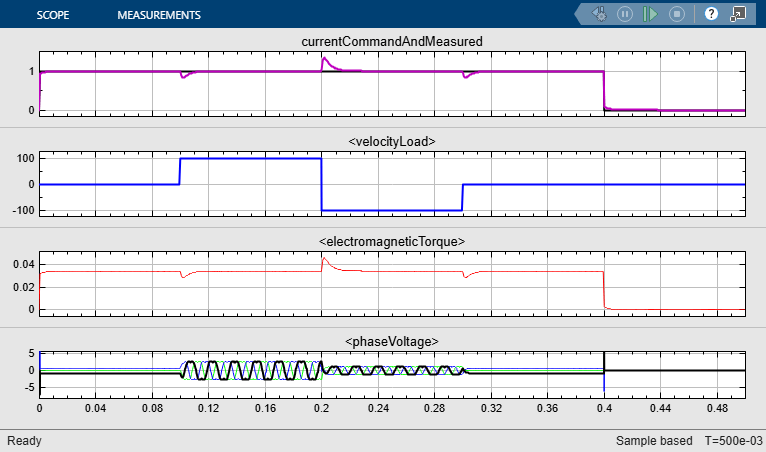Click the undock scope window icon
The image size is (766, 452).
[738, 14]
